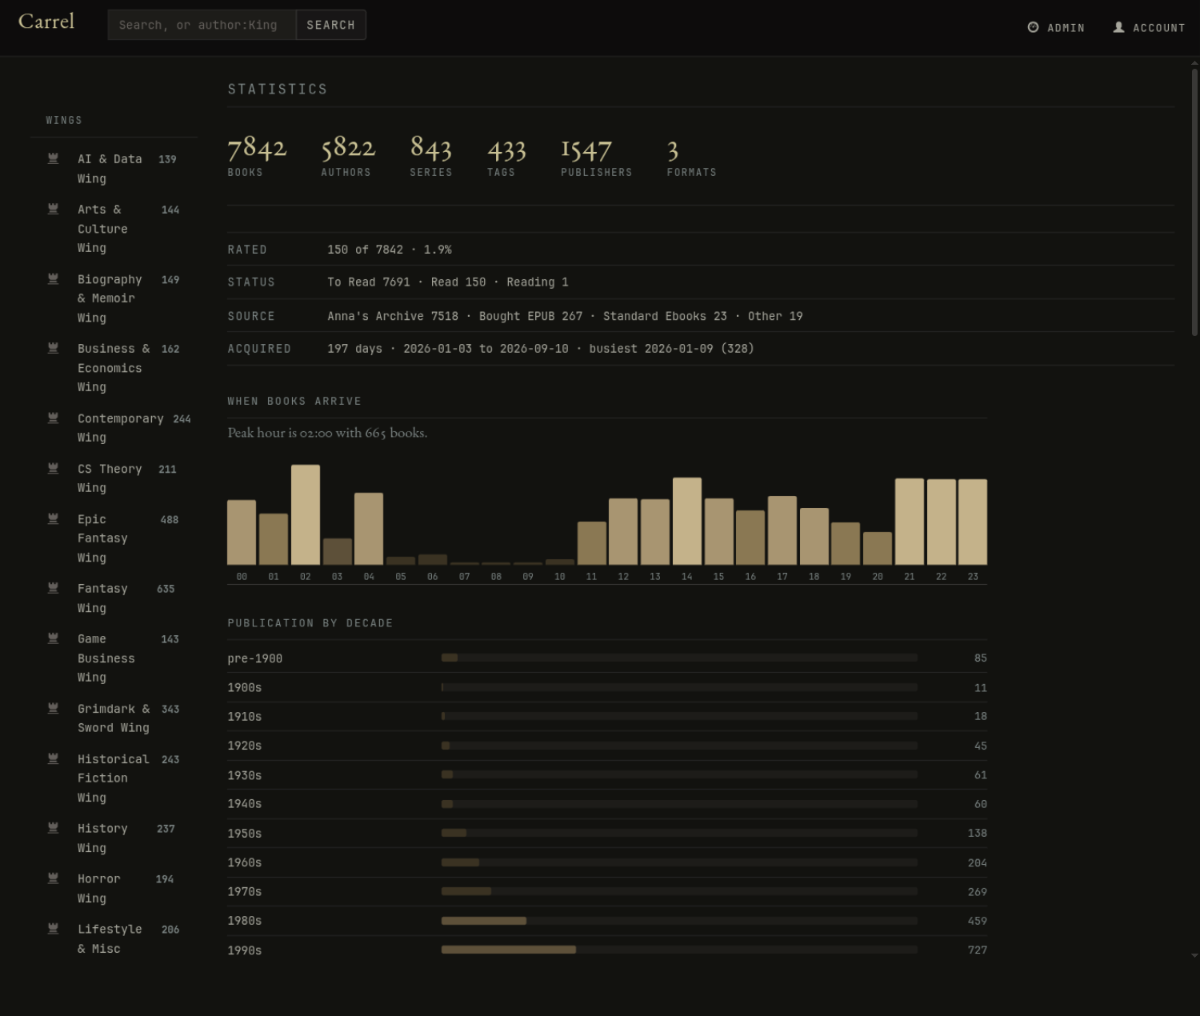Click the Arts & Culture Wing icon
Image resolution: width=1200 pixels, height=1016 pixels.
point(53,209)
